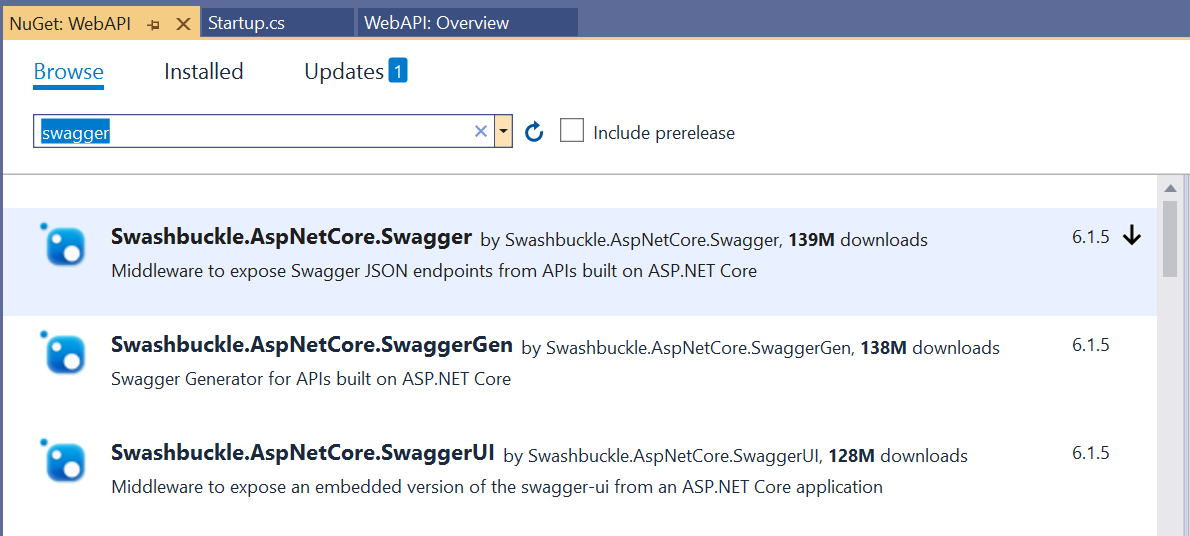Install Swashbuckle.AspNetCore.Swagger using the down arrow
This screenshot has width=1190, height=536.
tap(1132, 237)
